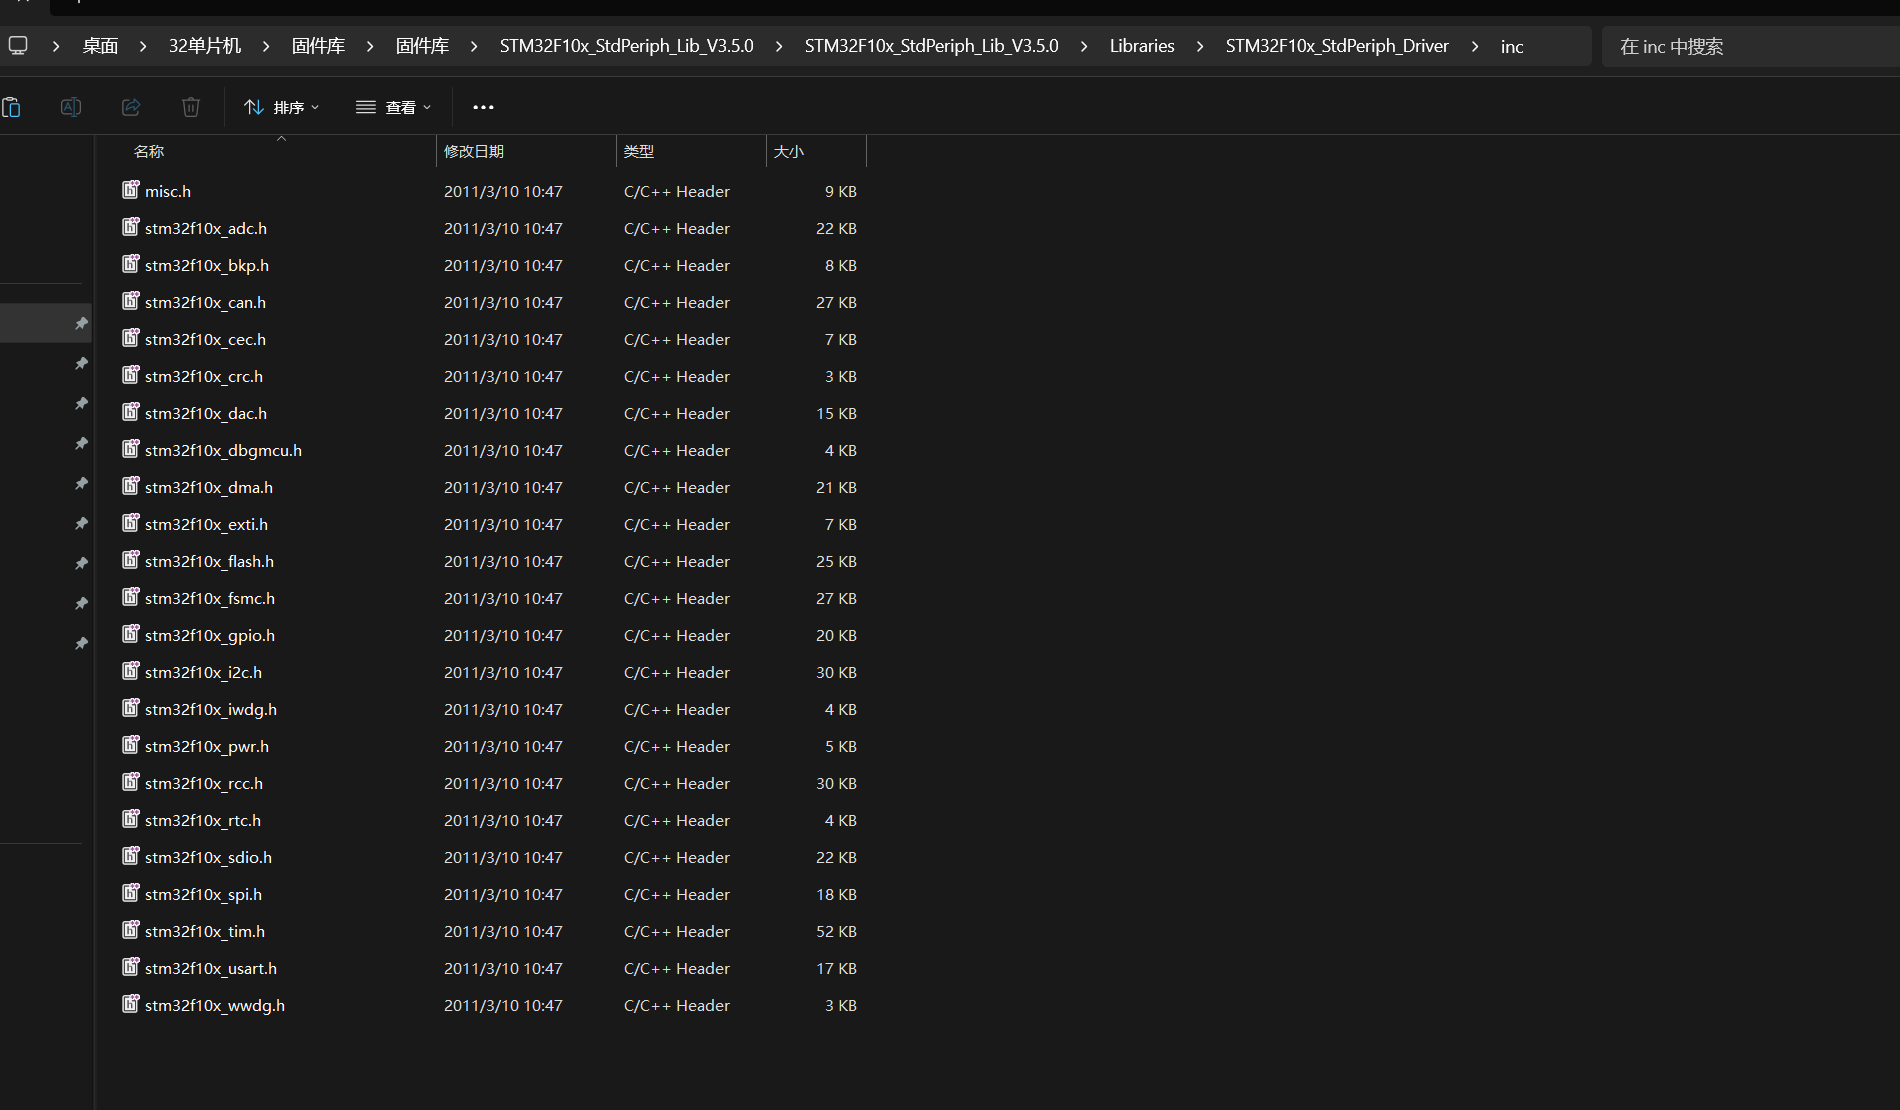Click the inc folder in breadcrumb
Image resolution: width=1900 pixels, height=1110 pixels.
(1512, 46)
